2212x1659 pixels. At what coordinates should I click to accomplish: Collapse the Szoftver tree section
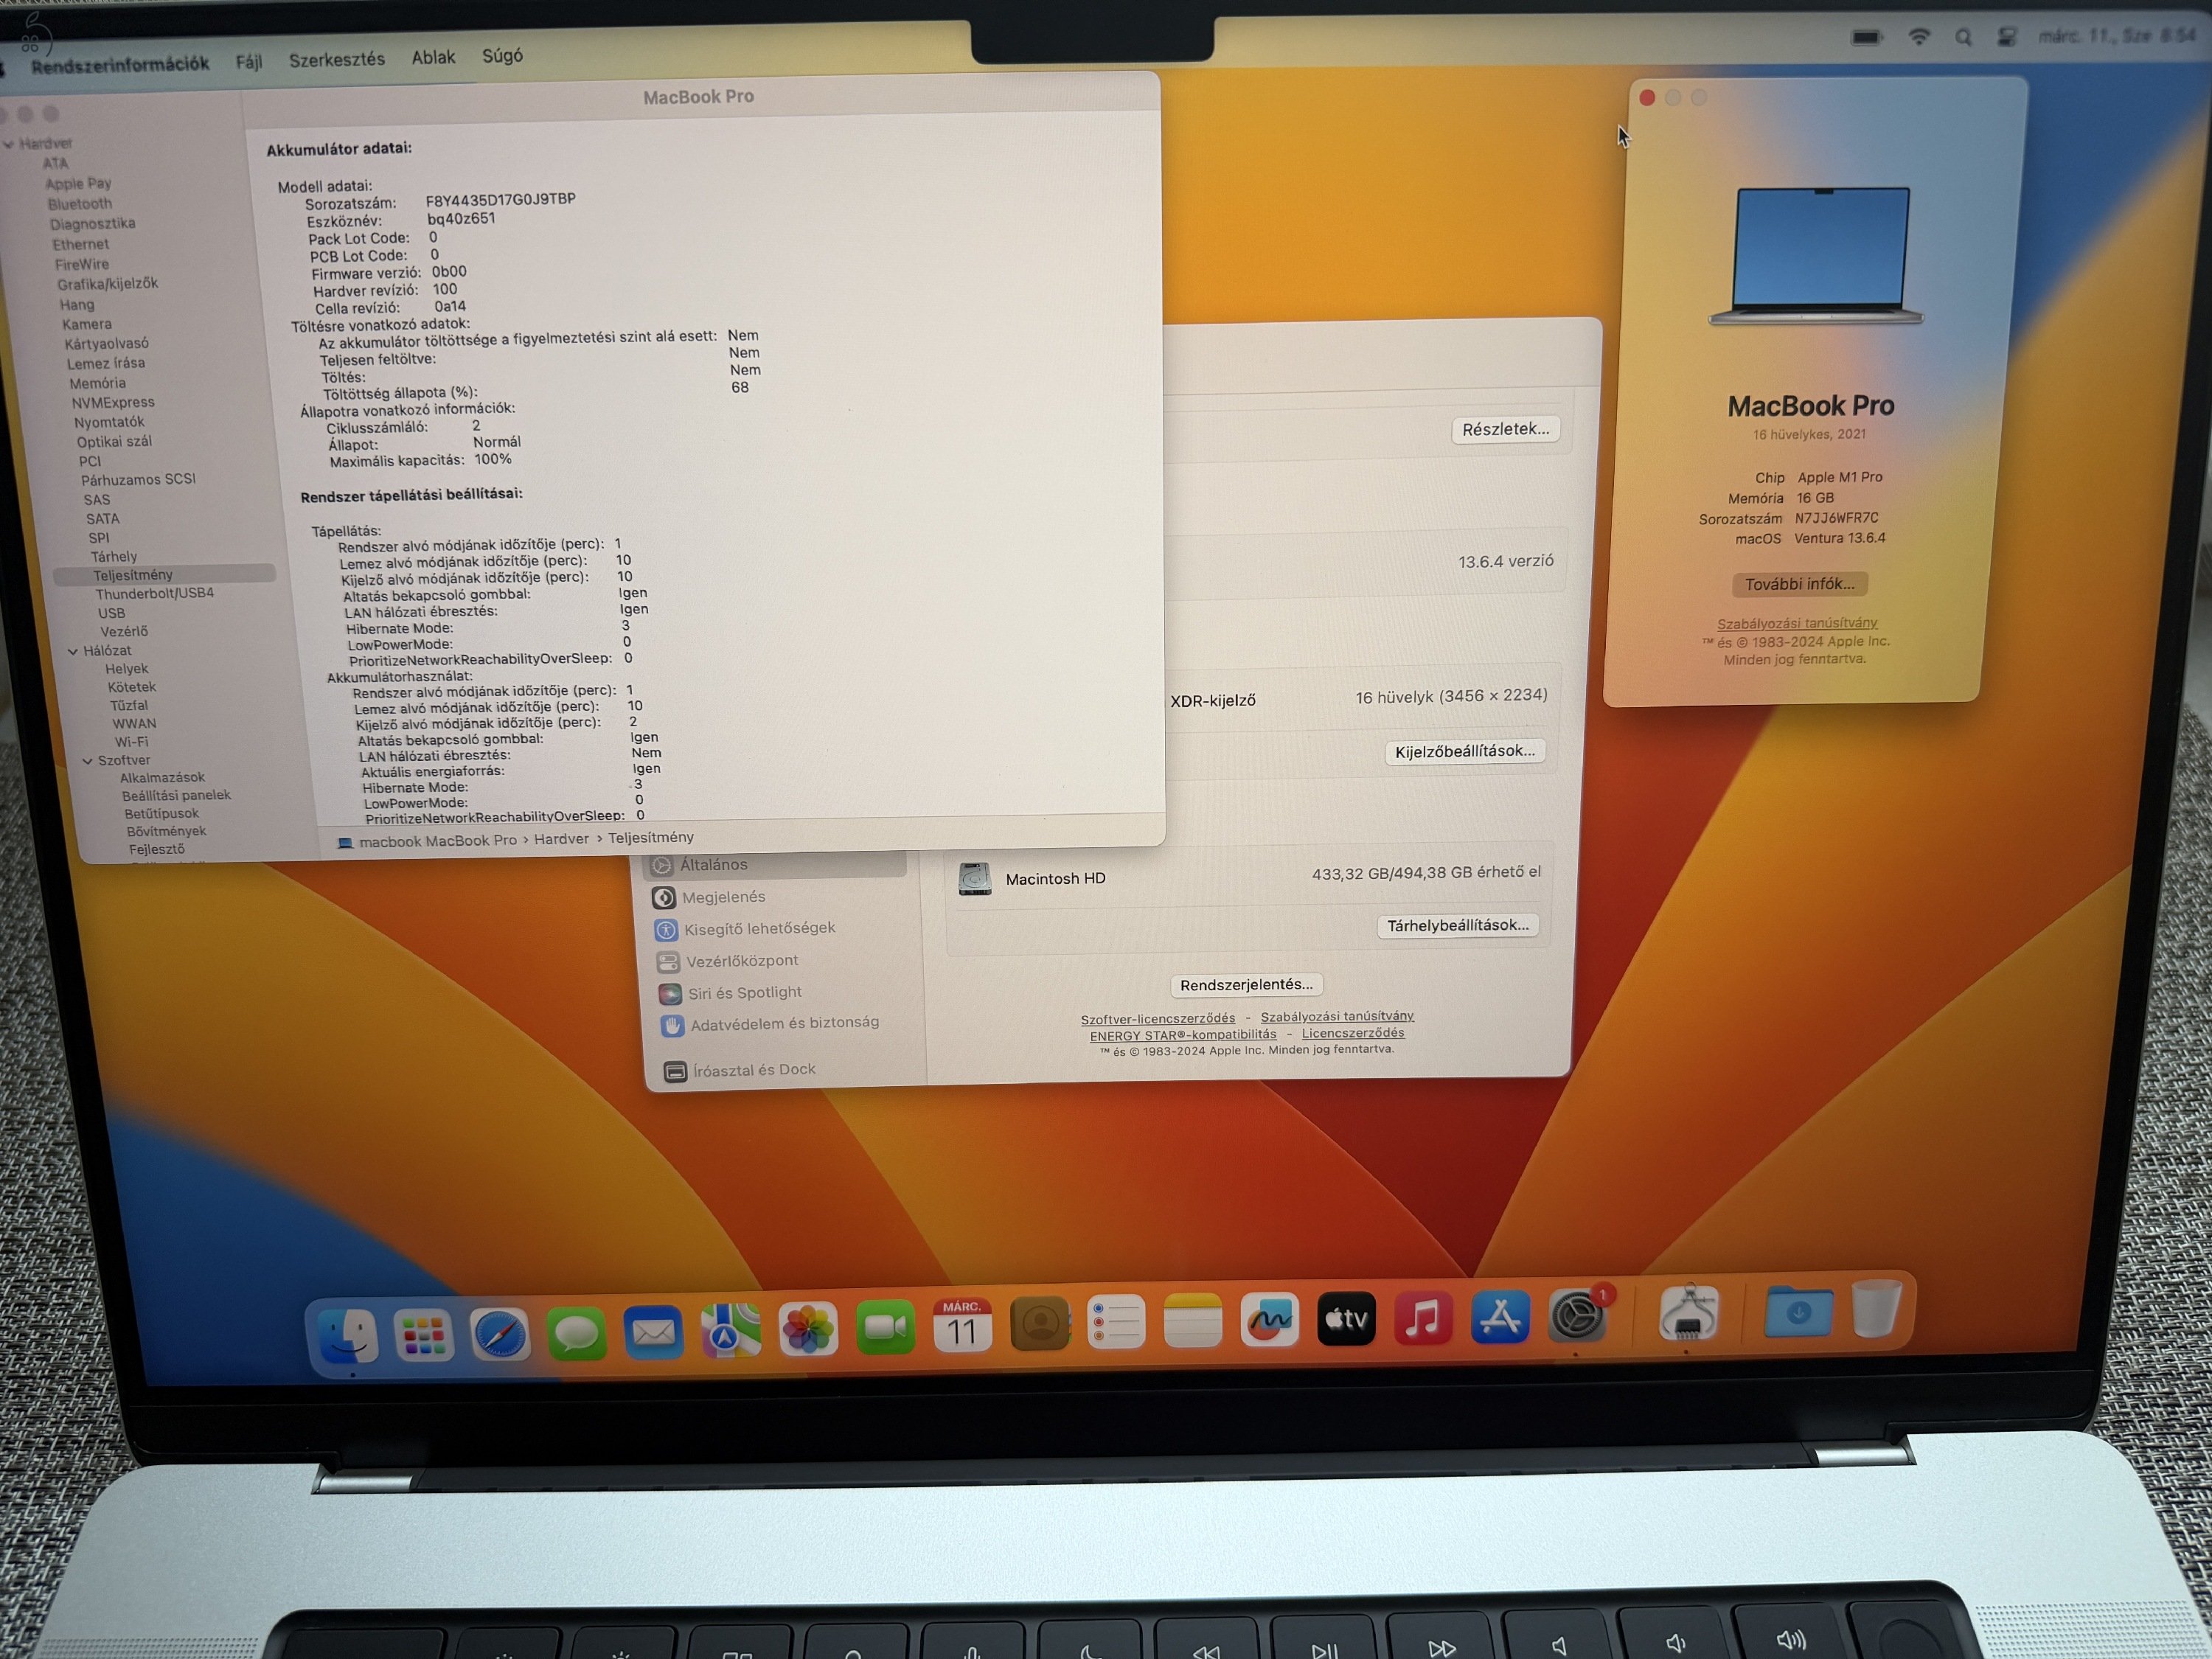(x=87, y=761)
